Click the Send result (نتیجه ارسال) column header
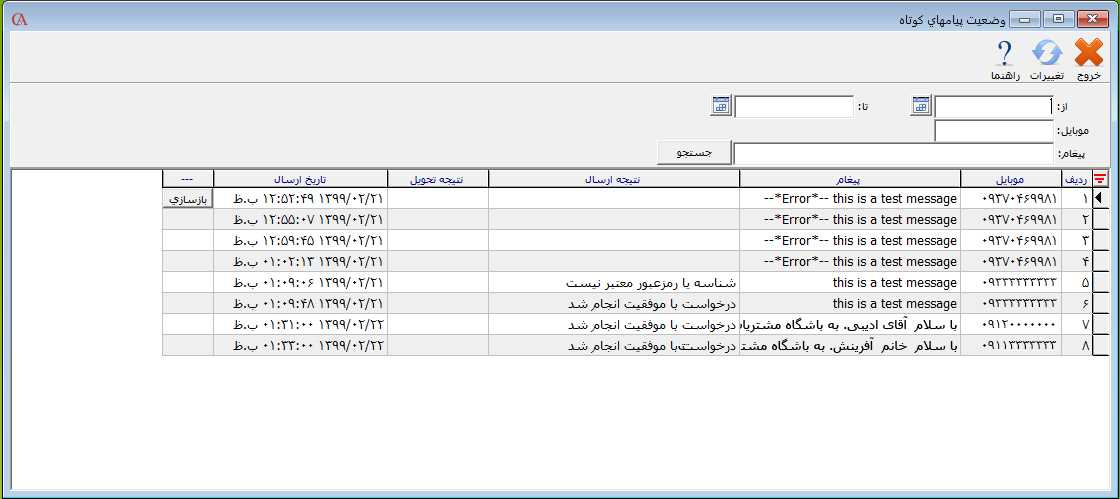 click(x=614, y=179)
